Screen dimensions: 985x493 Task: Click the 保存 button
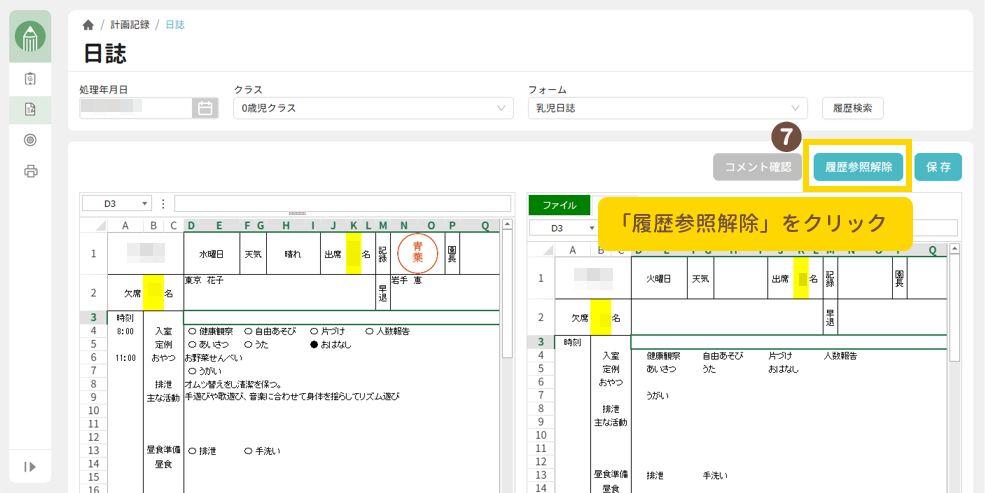tap(938, 167)
